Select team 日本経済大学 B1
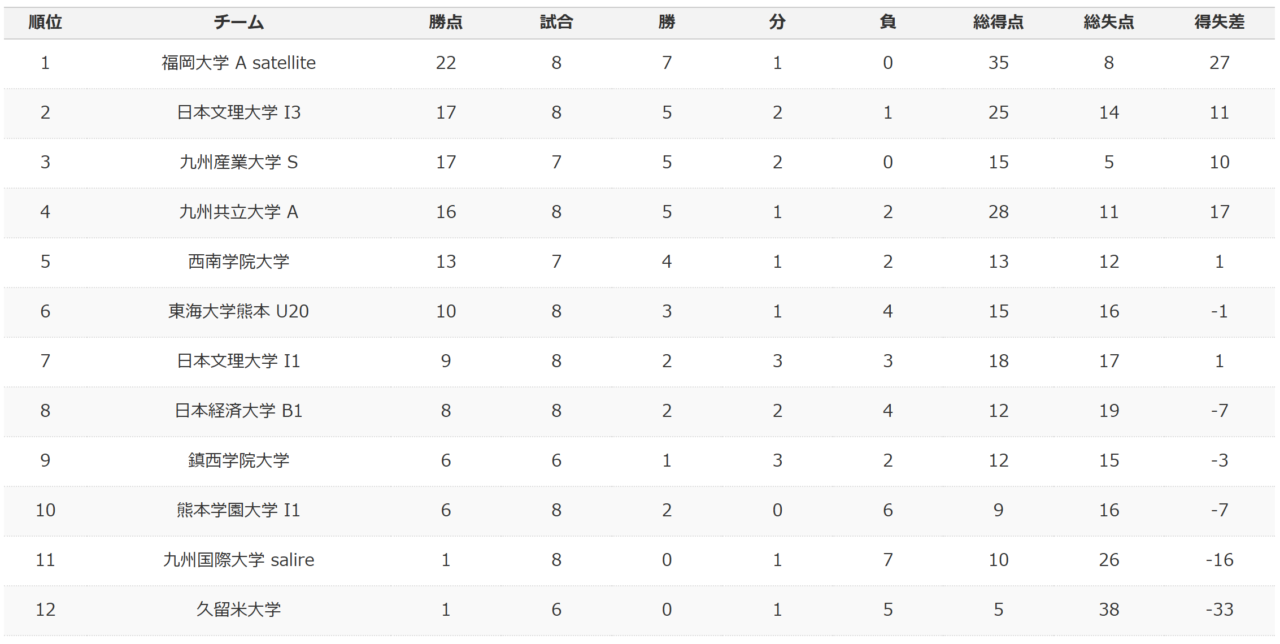 (239, 411)
